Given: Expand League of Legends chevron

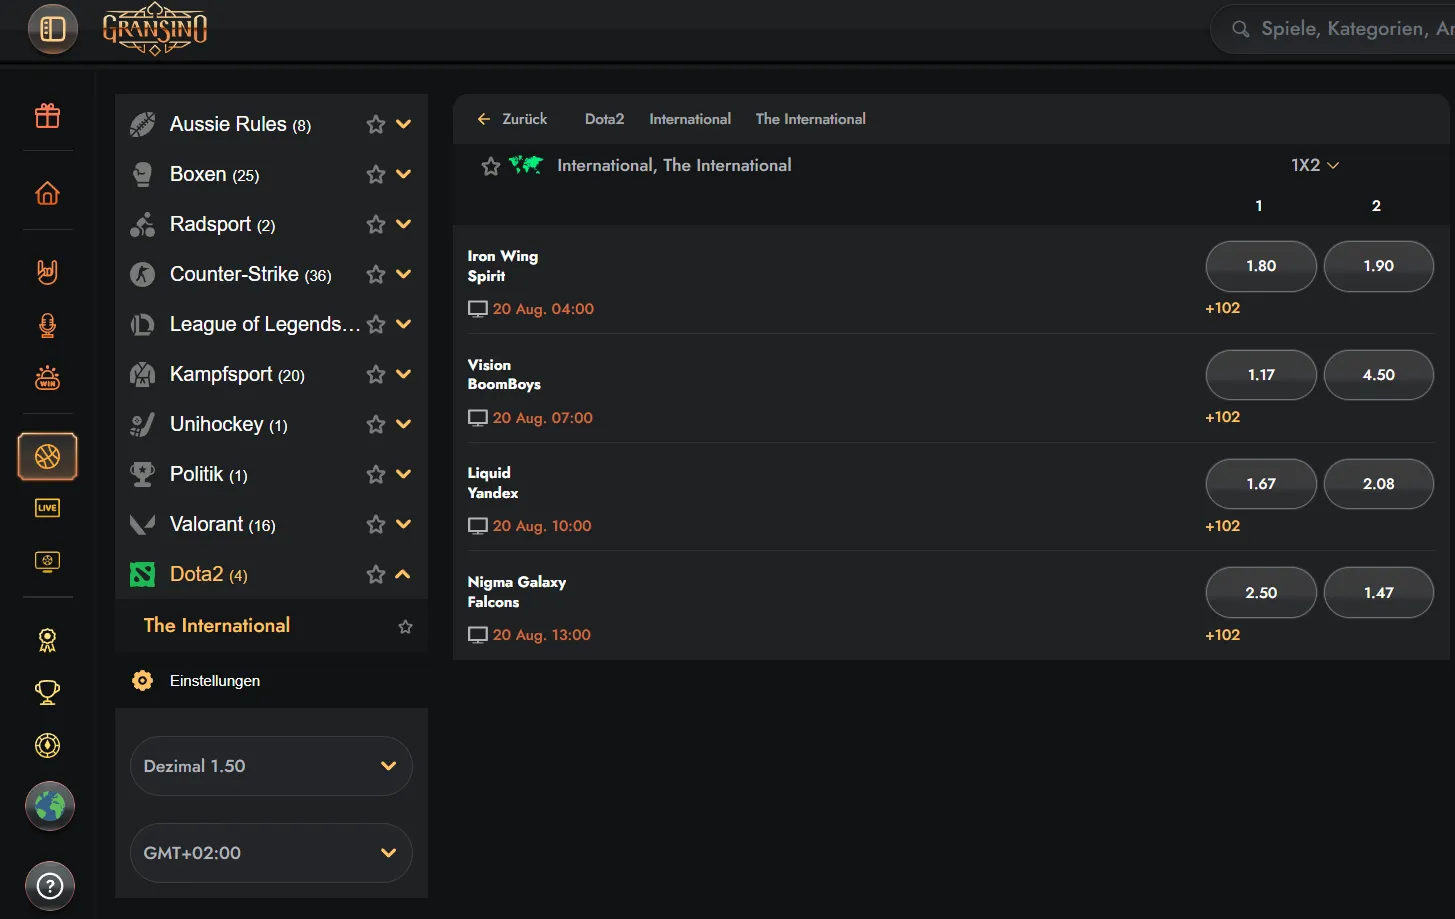Looking at the screenshot, I should (x=404, y=324).
